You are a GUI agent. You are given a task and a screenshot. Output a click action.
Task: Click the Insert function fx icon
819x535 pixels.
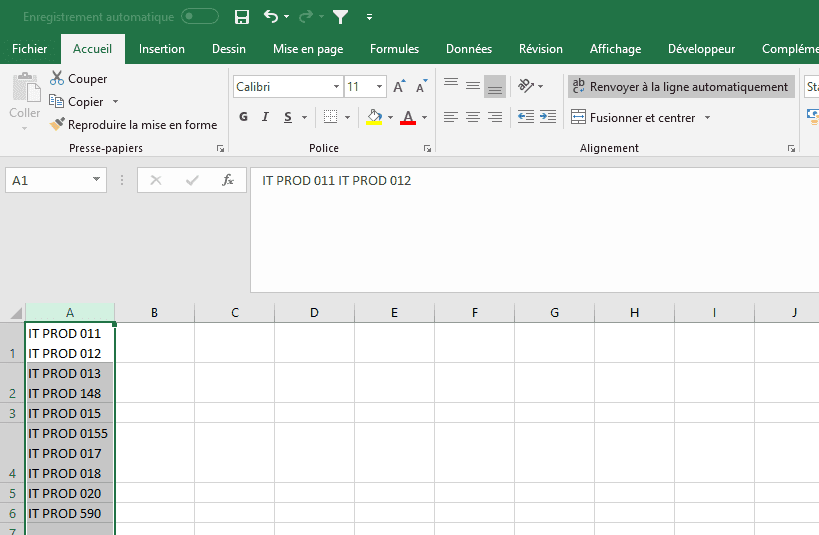(228, 180)
